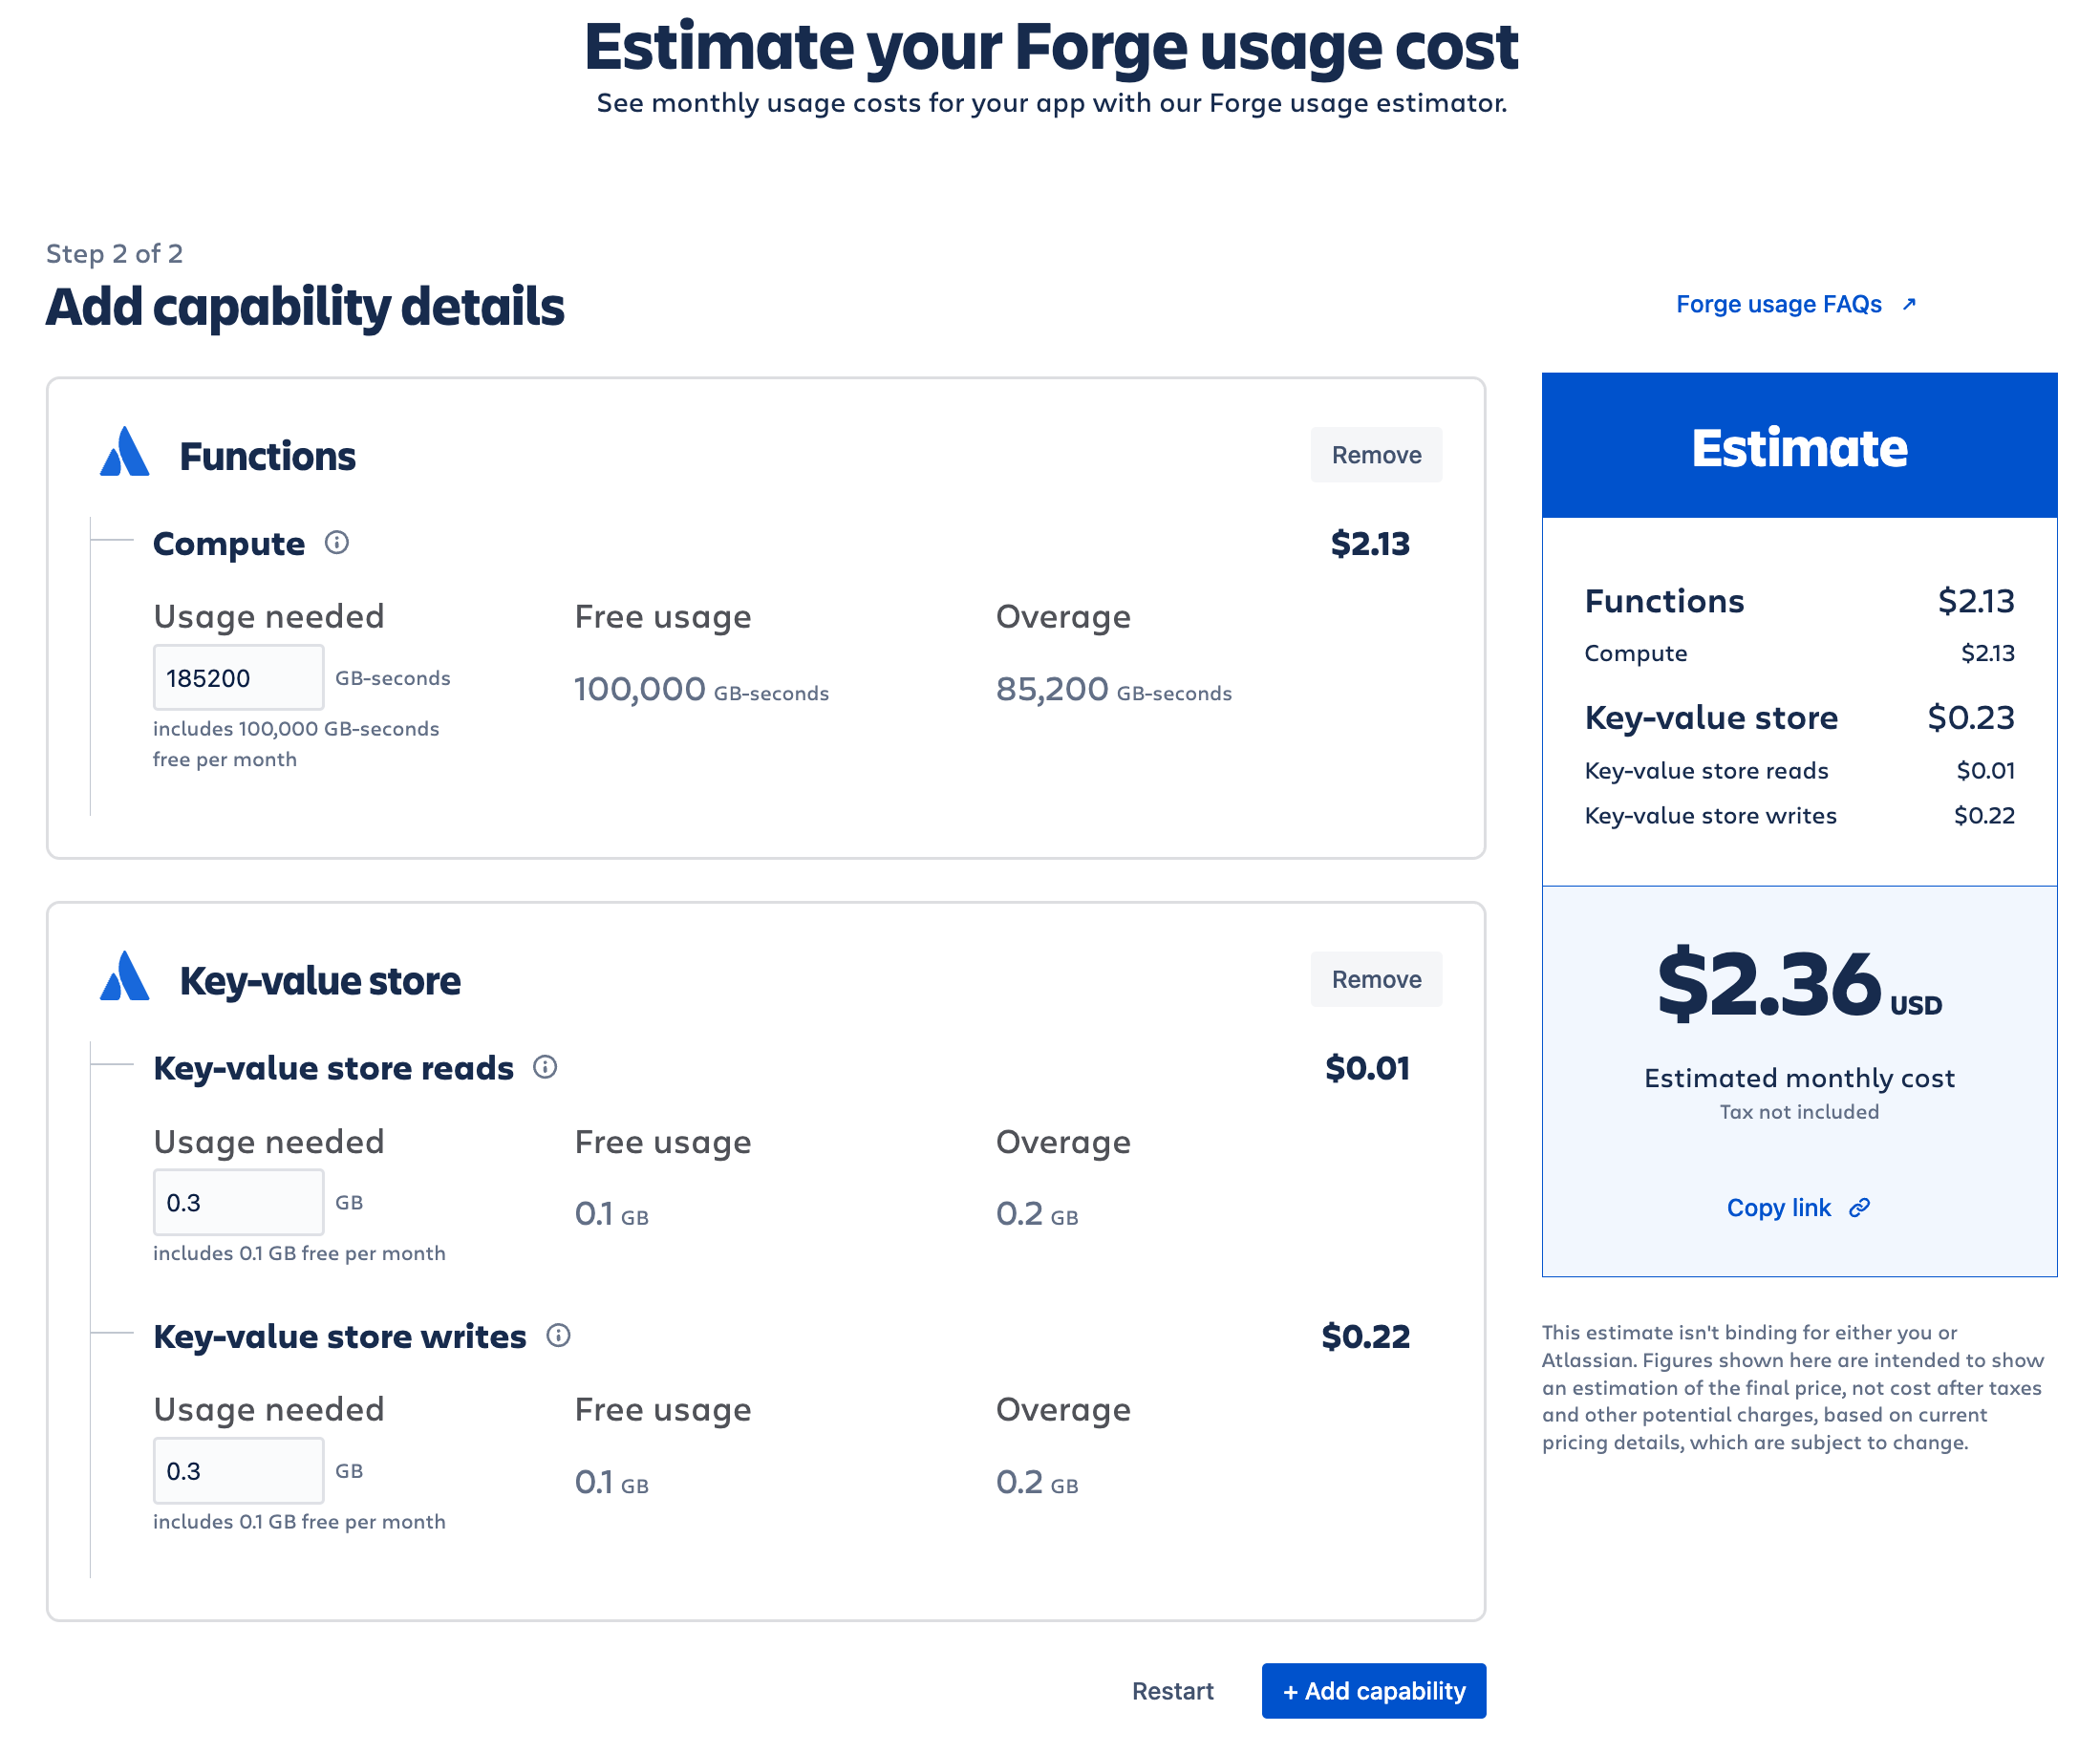Image resolution: width=2100 pixels, height=1754 pixels.
Task: Focus the Compute GB-seconds usage field
Action: coord(238,678)
